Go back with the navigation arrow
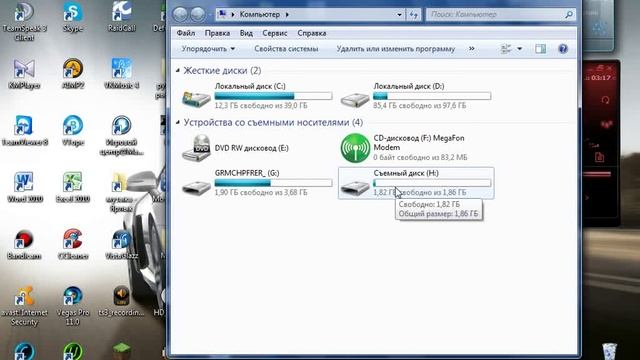Viewport: 640px width, 360px height. click(x=180, y=15)
